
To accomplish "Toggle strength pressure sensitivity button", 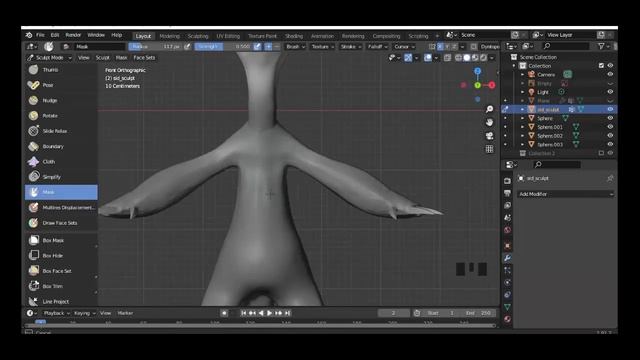I will pos(257,47).
